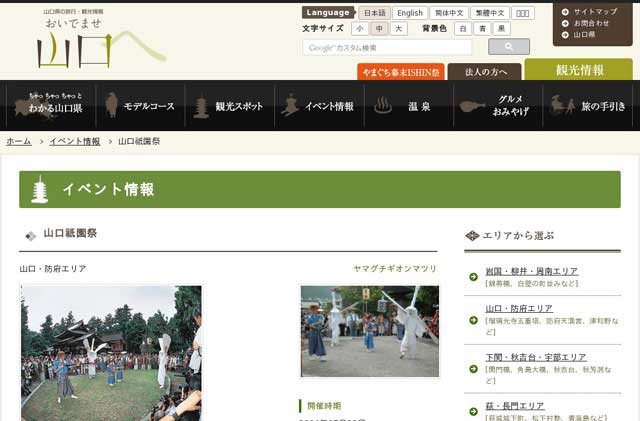Choose 黒 background color
This screenshot has height=421, width=640.
tap(502, 29)
